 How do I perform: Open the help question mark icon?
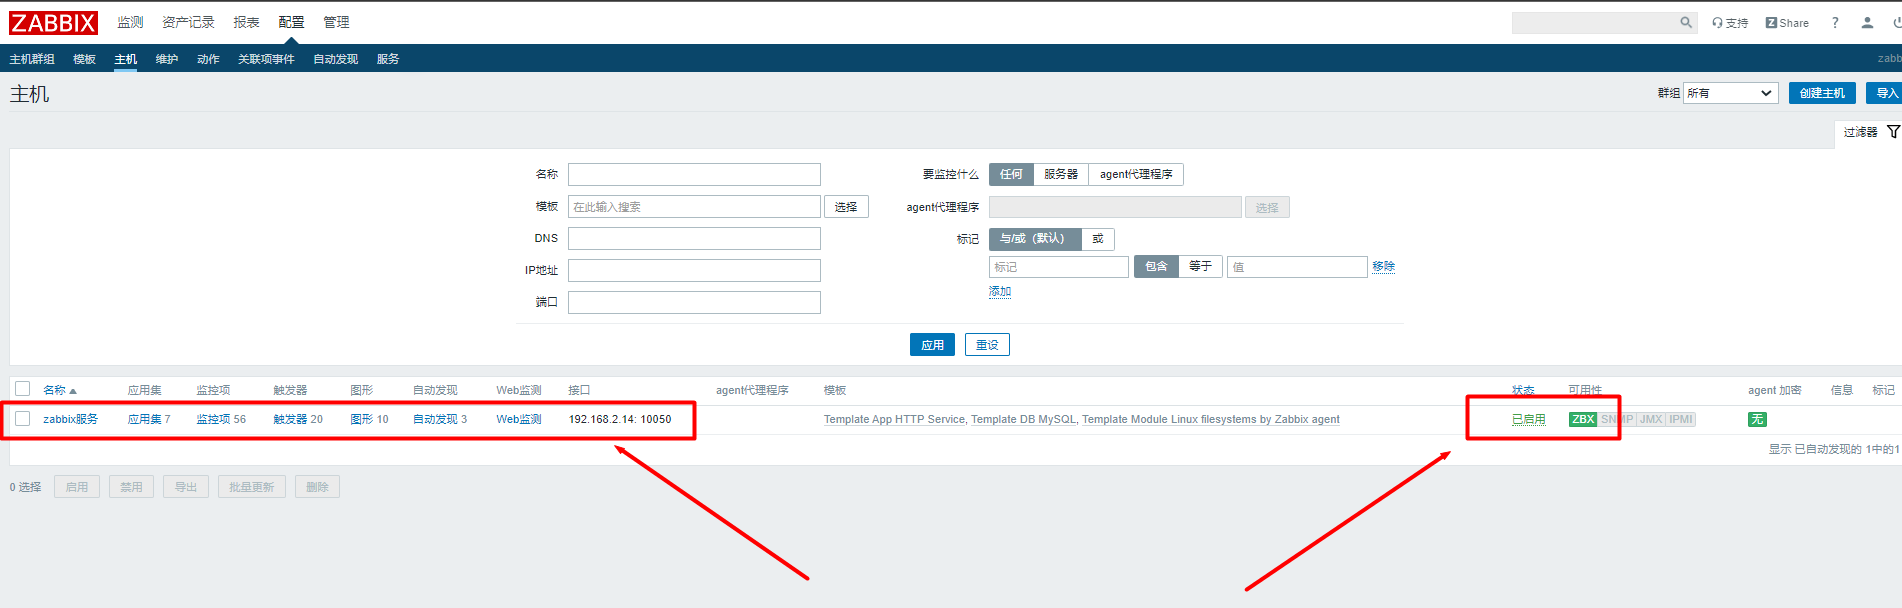[1835, 22]
